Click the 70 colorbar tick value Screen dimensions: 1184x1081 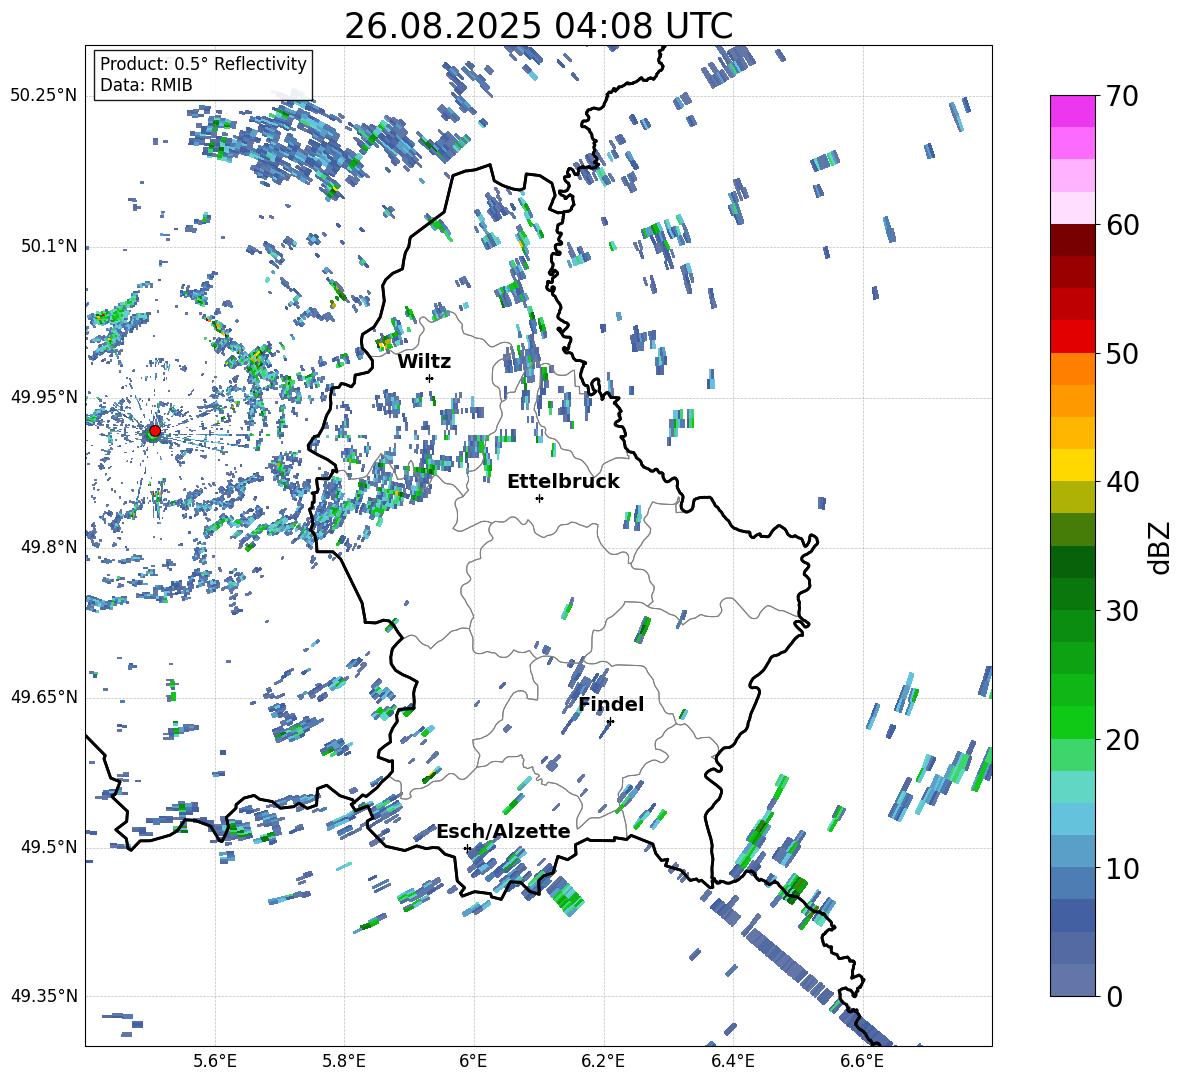[1122, 97]
